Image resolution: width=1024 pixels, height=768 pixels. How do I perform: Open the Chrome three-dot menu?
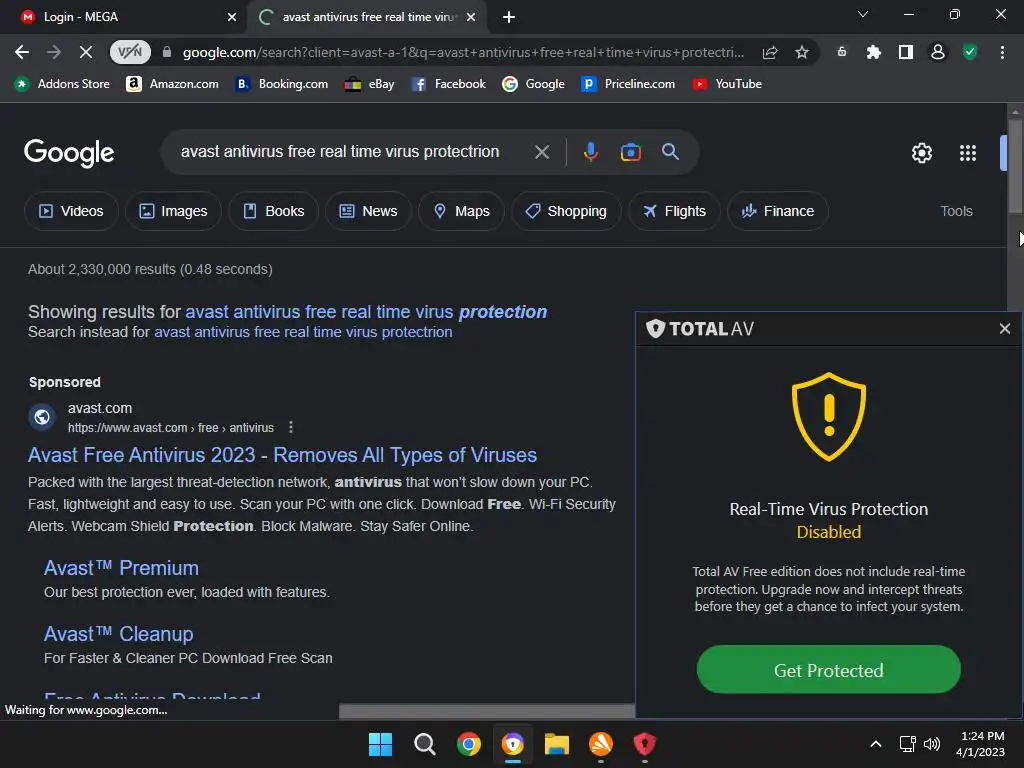(1002, 52)
